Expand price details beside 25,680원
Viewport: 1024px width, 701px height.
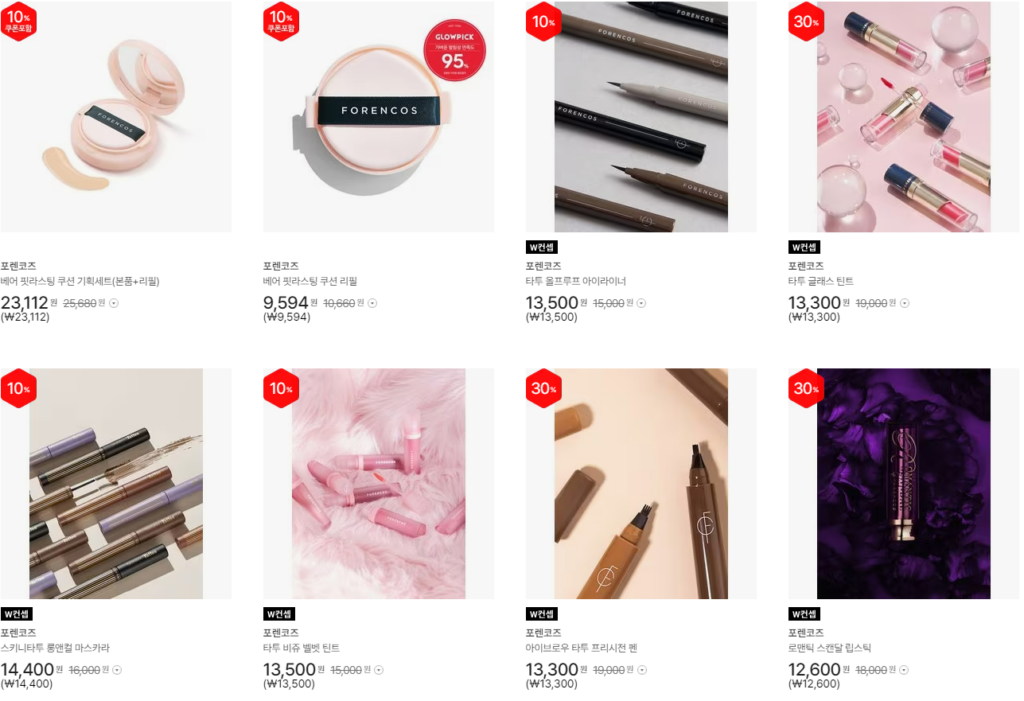[x=114, y=303]
